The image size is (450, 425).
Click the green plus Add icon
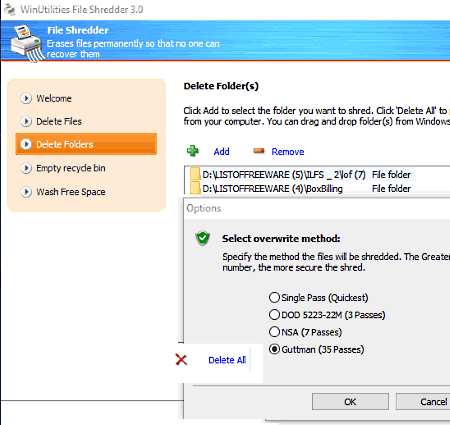click(x=193, y=151)
